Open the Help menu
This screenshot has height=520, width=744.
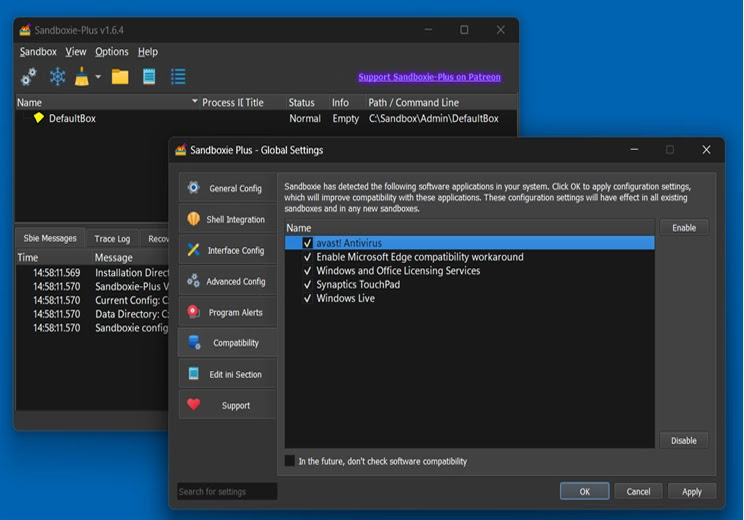click(148, 52)
